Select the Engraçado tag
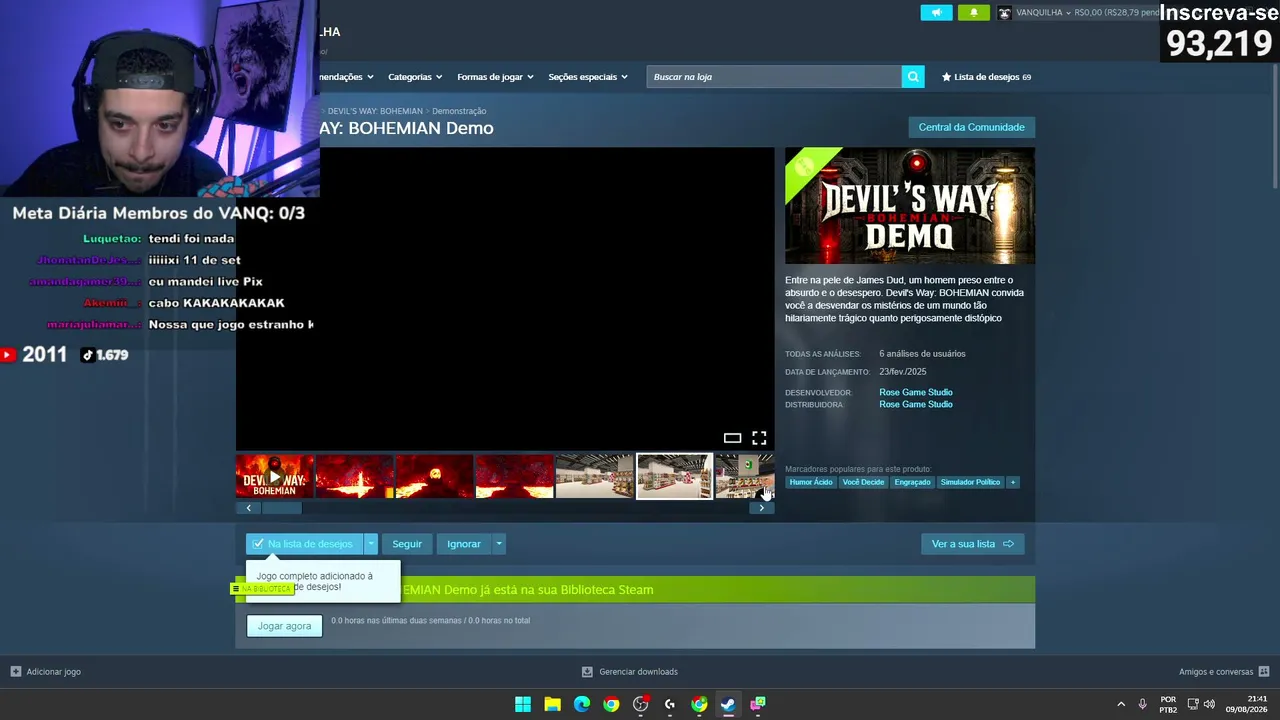Screen dimensions: 1280x720 click(x=912, y=482)
